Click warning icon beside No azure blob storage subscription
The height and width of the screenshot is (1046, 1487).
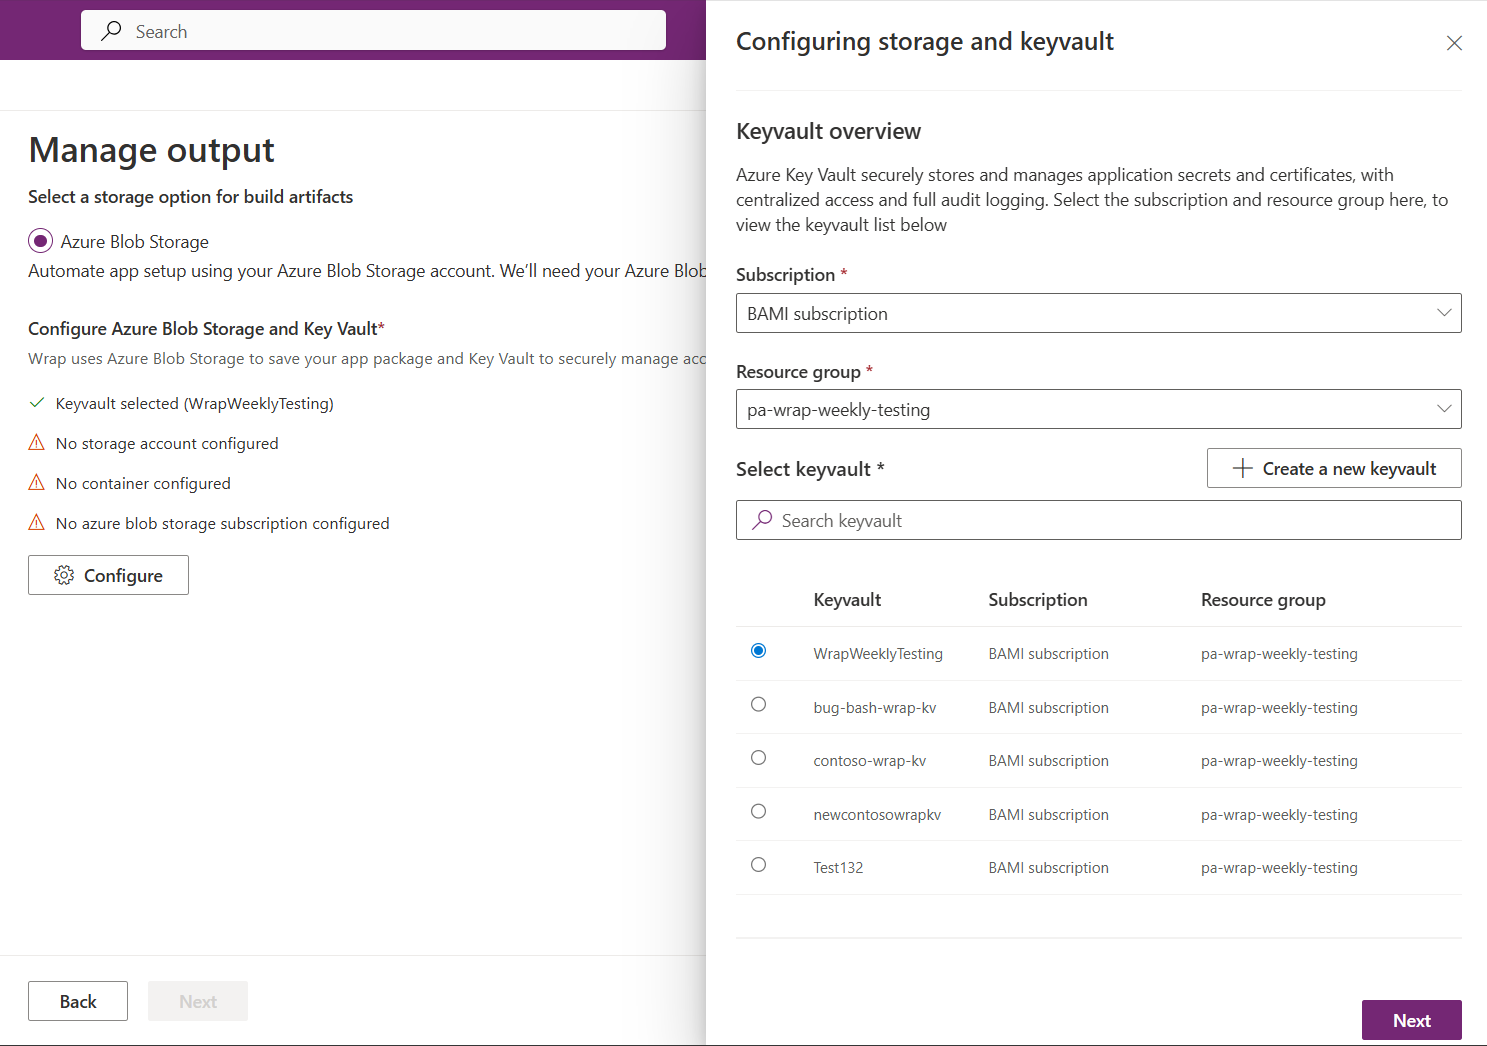point(37,523)
